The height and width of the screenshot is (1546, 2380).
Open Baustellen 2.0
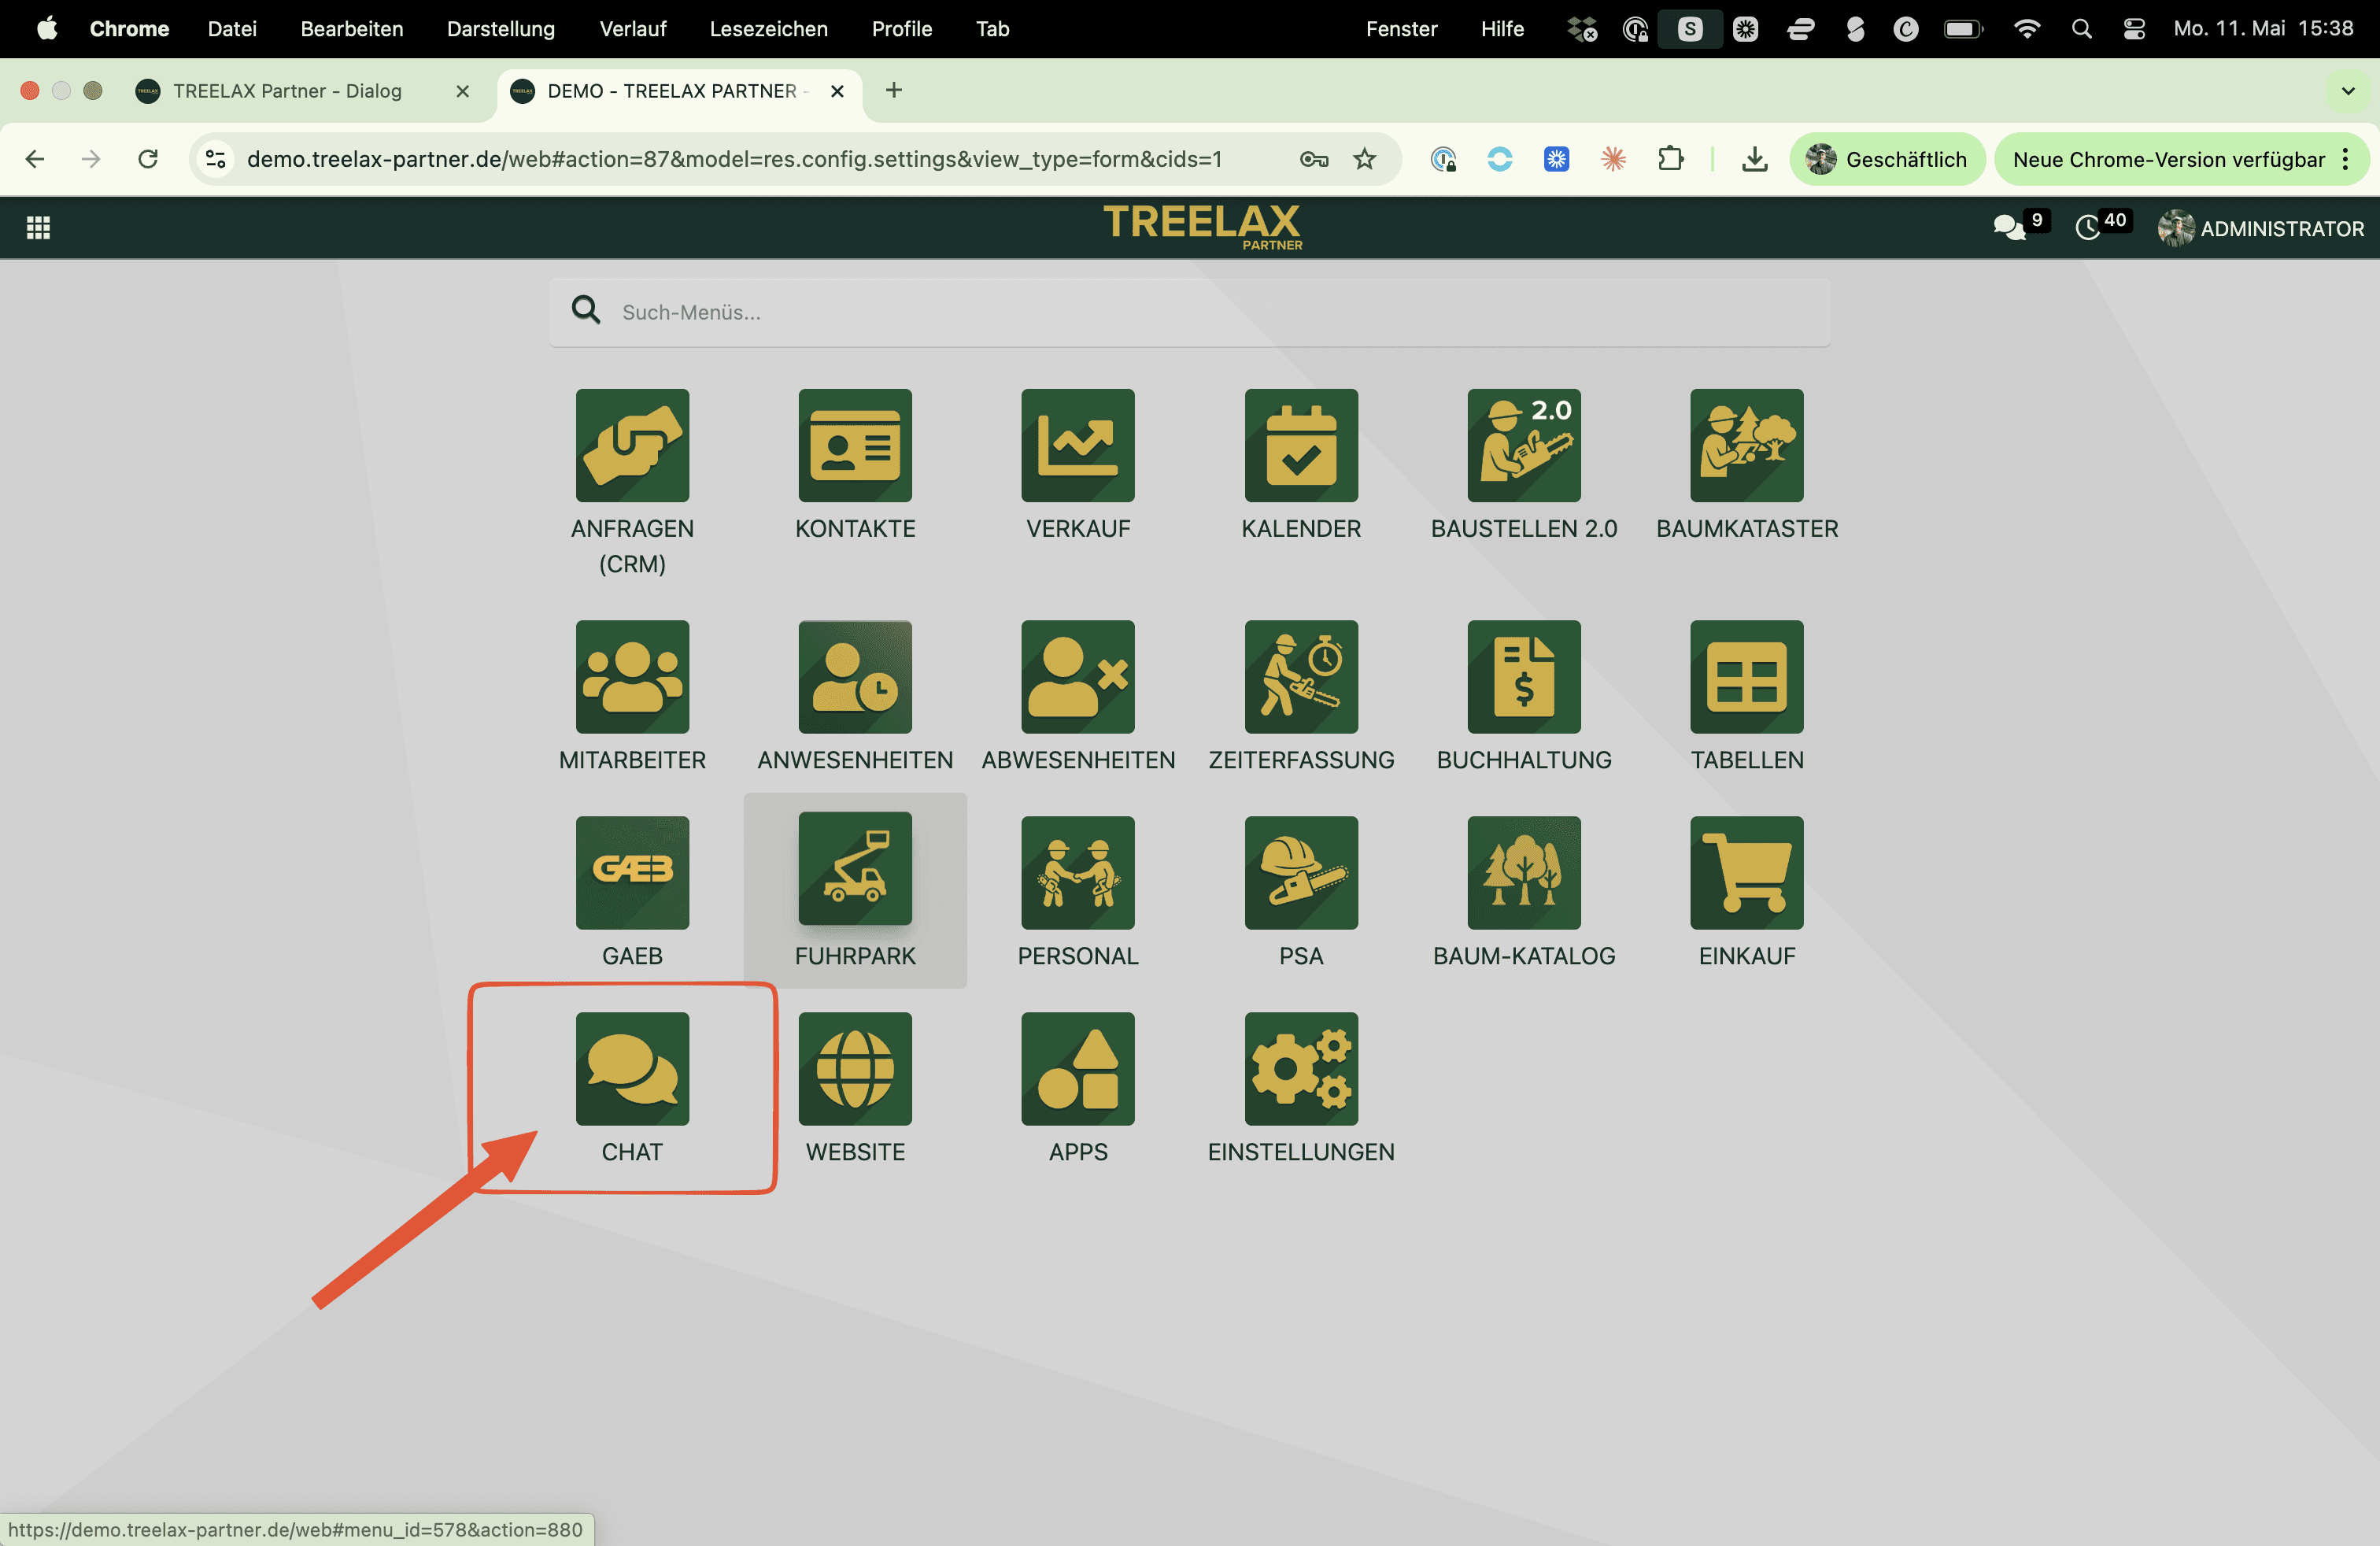[1523, 465]
